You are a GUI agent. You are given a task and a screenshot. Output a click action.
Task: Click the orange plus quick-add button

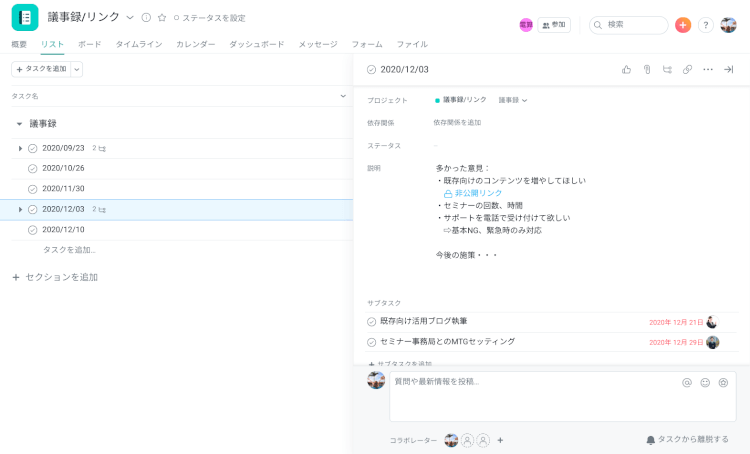683,25
